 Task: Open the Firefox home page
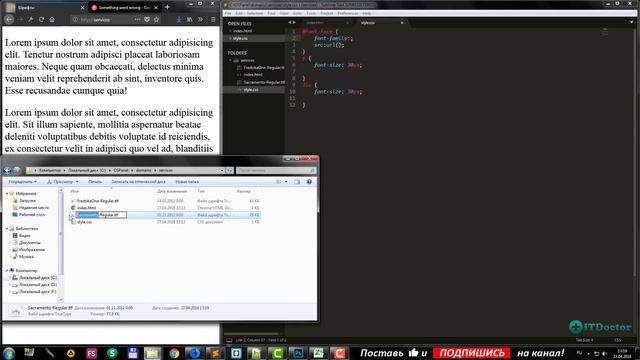click(x=52, y=19)
